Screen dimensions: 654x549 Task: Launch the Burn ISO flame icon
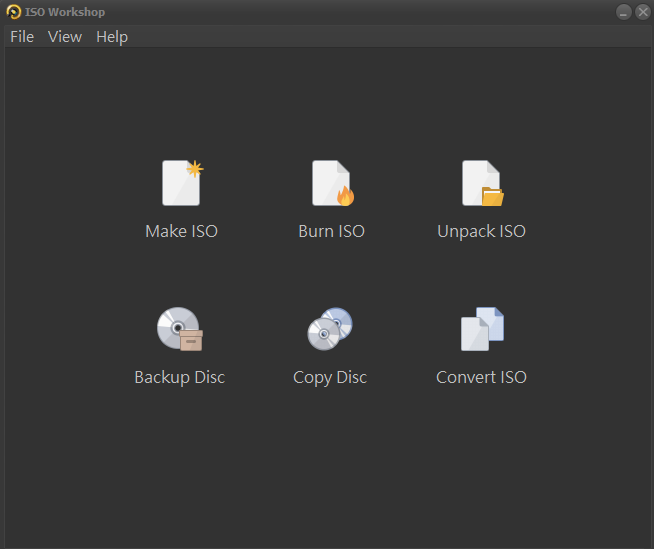332,183
